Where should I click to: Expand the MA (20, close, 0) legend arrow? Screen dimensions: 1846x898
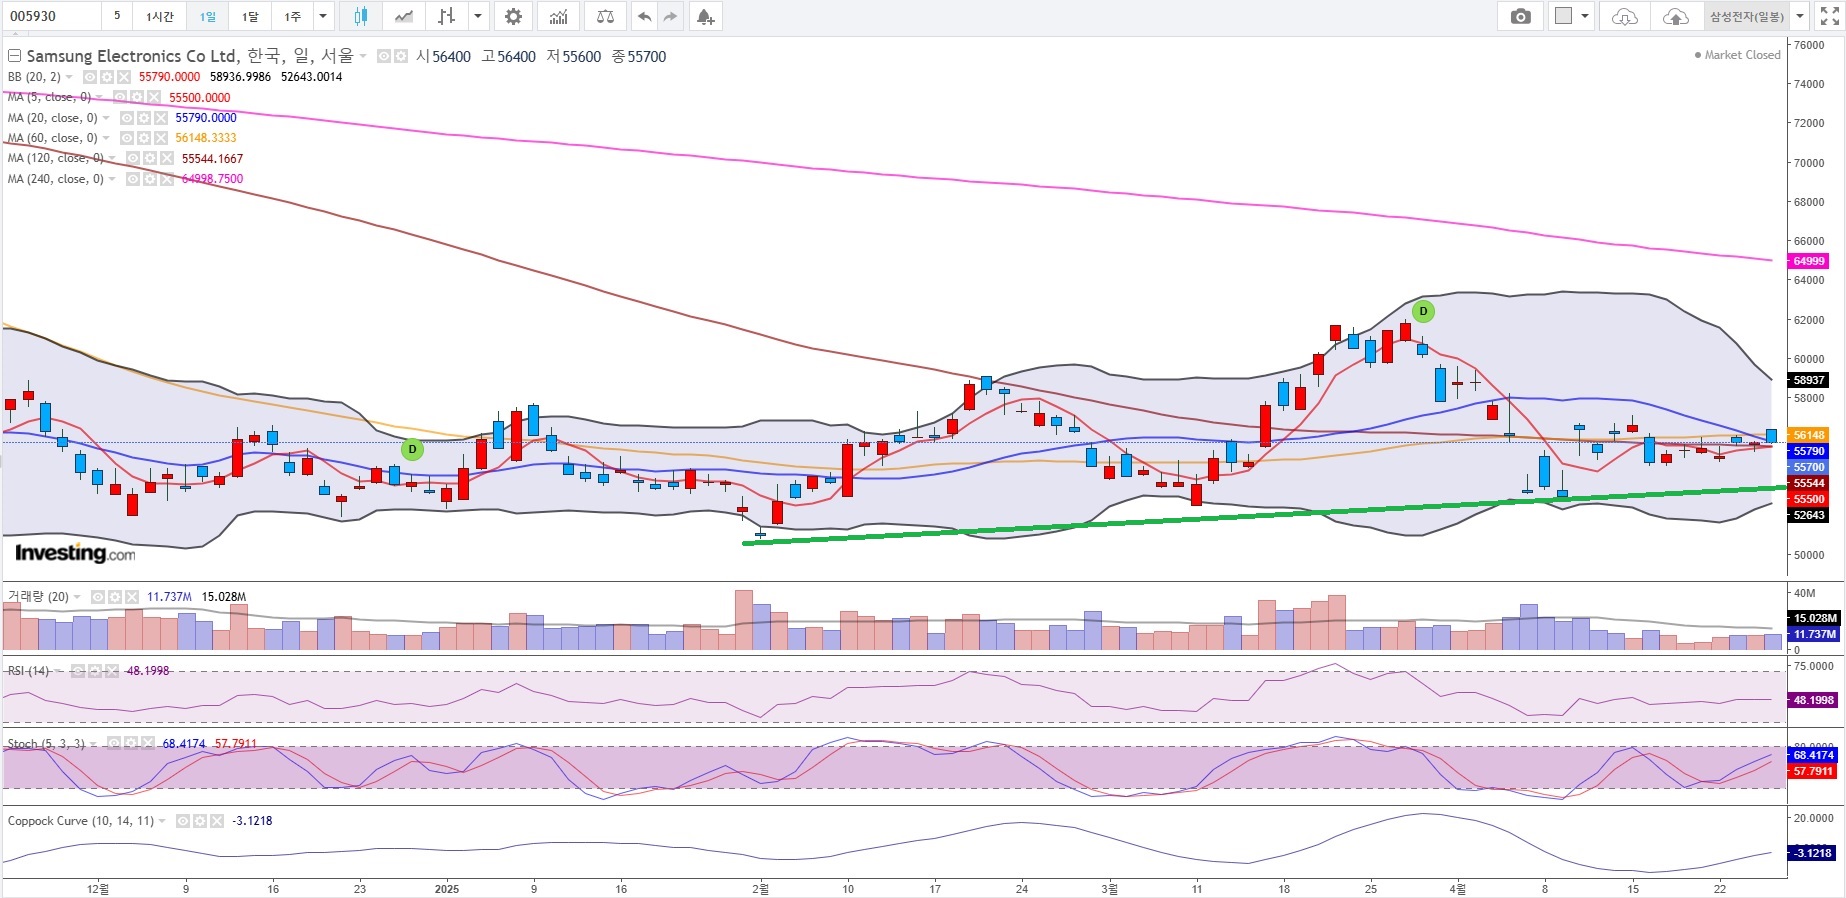pyautogui.click(x=107, y=118)
